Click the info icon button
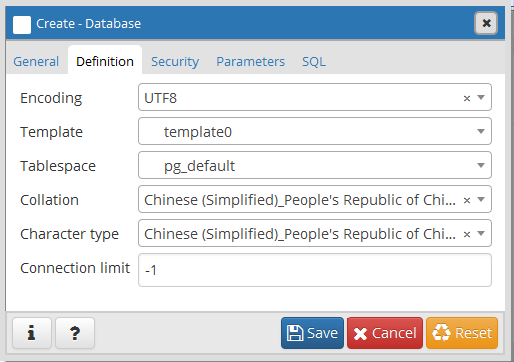Image resolution: width=514 pixels, height=362 pixels. pyautogui.click(x=32, y=333)
